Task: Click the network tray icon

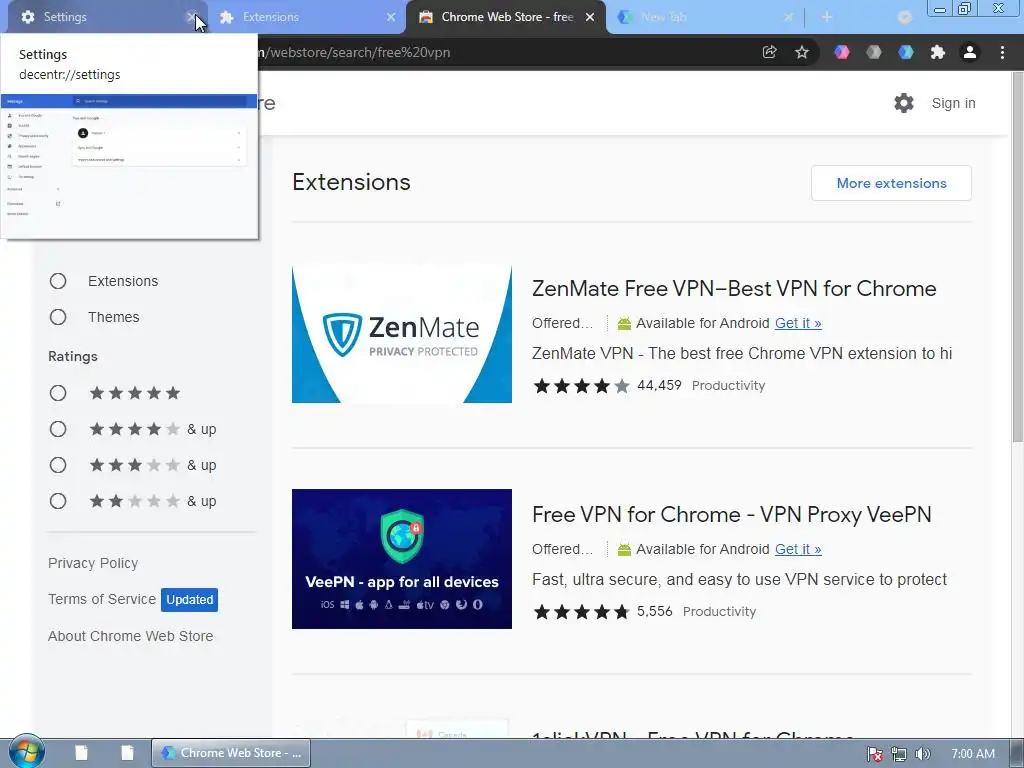Action: pyautogui.click(x=899, y=754)
